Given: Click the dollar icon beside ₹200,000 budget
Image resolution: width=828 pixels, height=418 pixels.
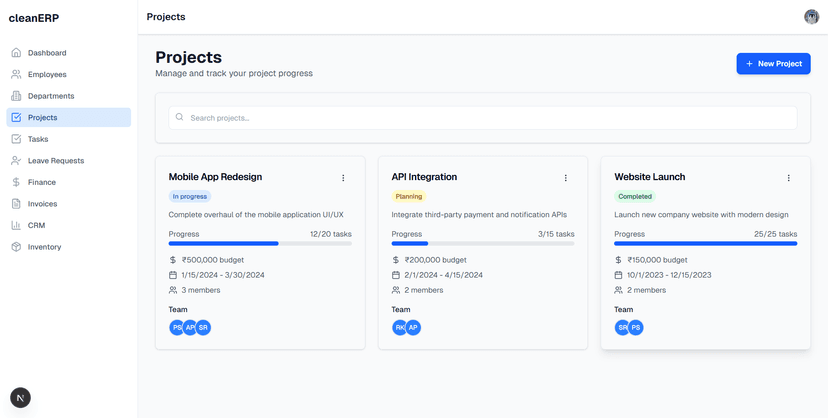Looking at the screenshot, I should (x=396, y=260).
